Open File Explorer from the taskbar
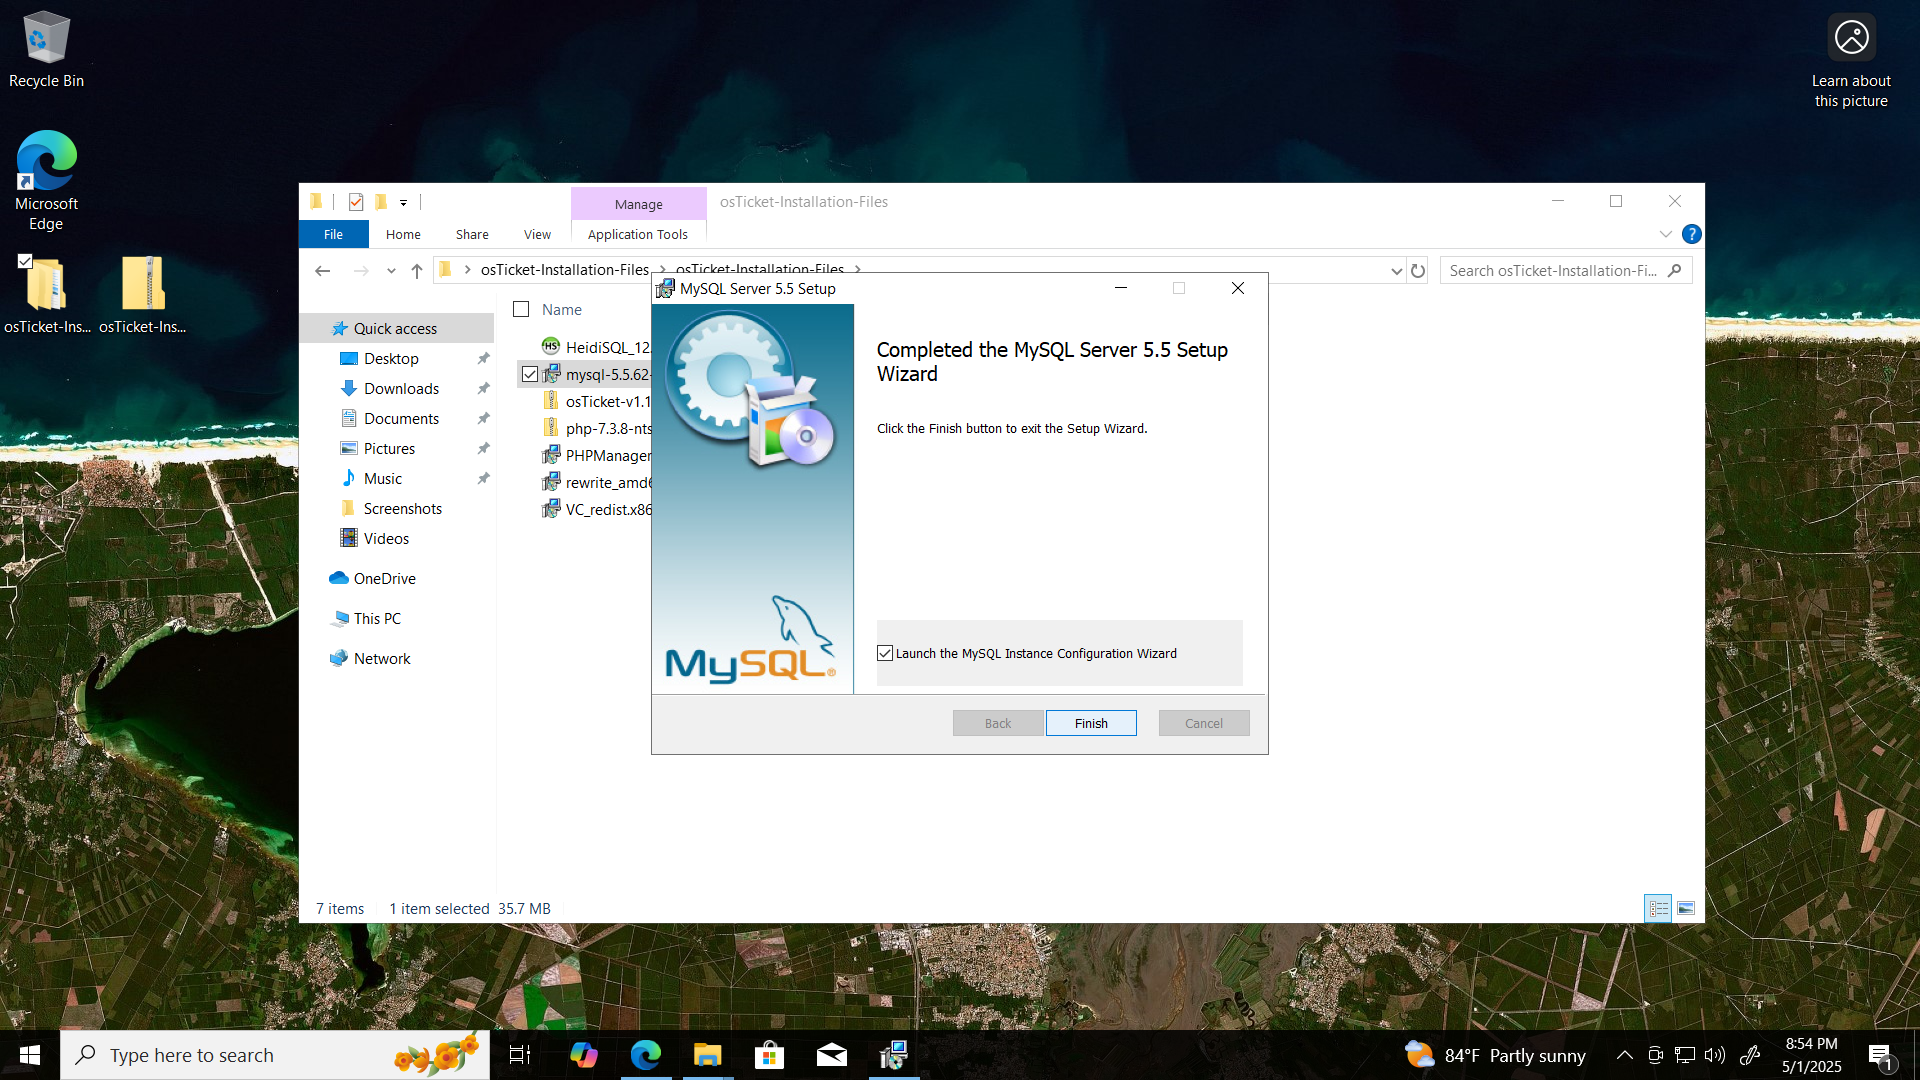Screen dimensions: 1920x1080 point(708,1055)
